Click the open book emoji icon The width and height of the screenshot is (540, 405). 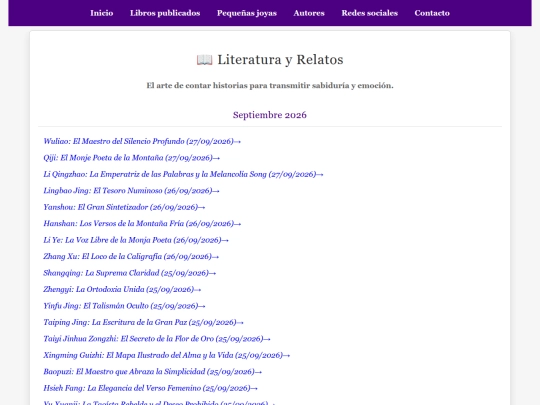tap(205, 60)
